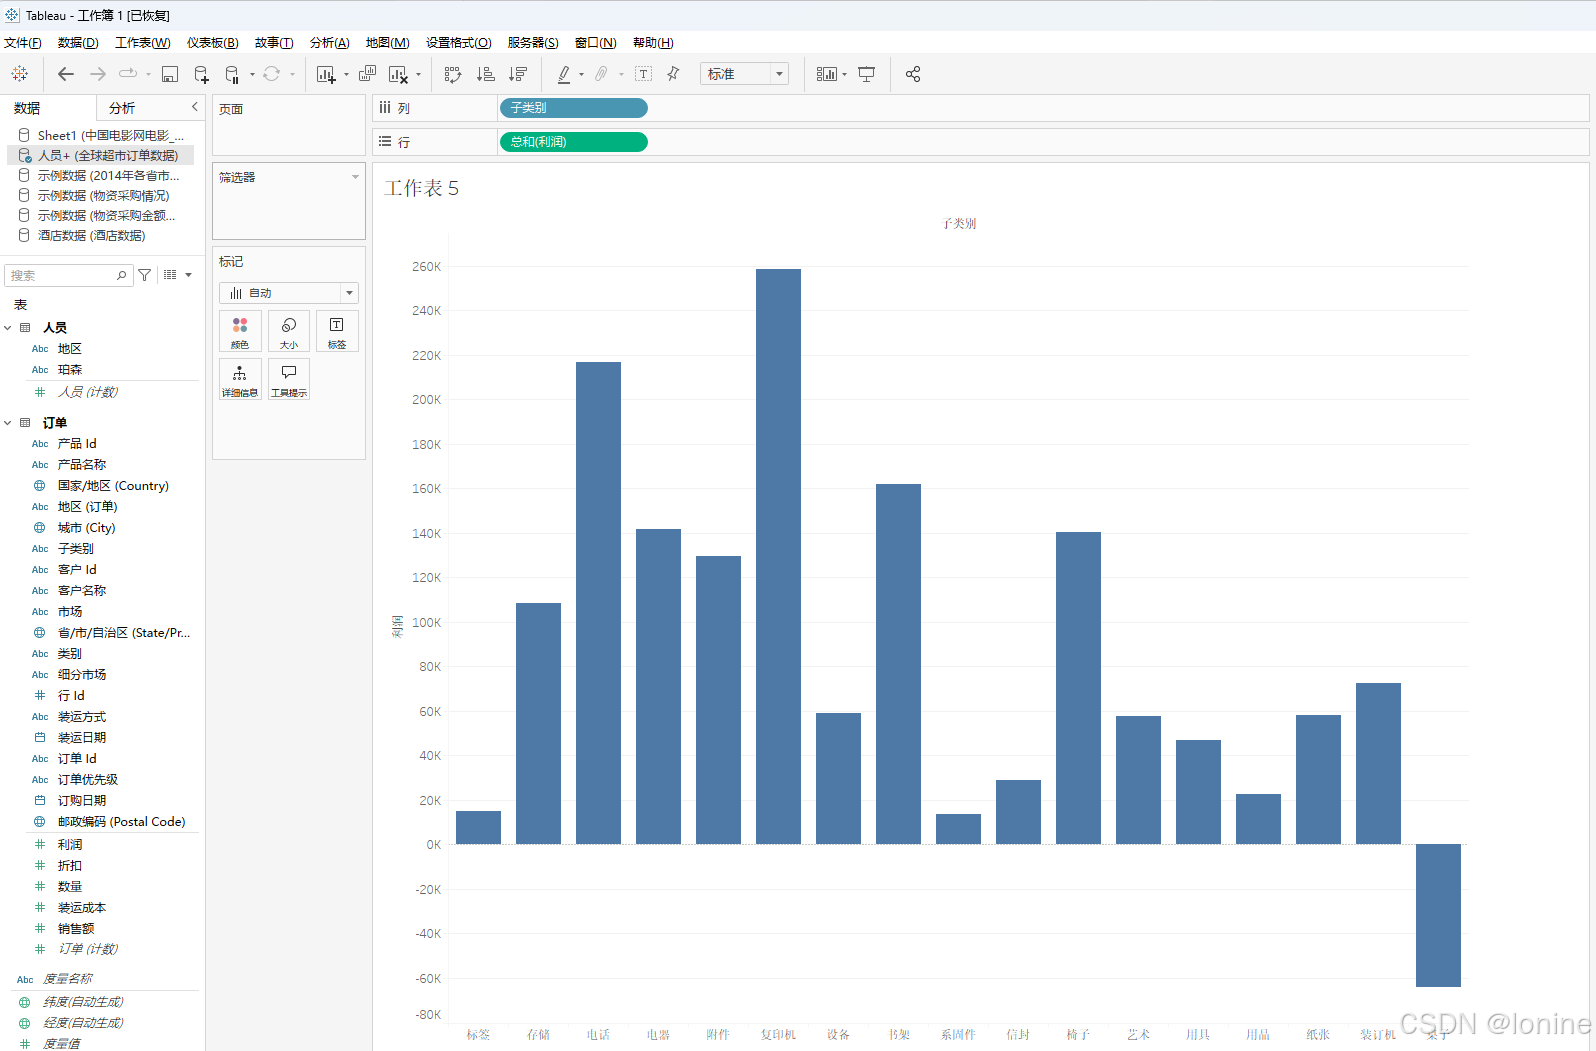Click the 书架 bar in chart
The image size is (1596, 1051).
(x=898, y=664)
